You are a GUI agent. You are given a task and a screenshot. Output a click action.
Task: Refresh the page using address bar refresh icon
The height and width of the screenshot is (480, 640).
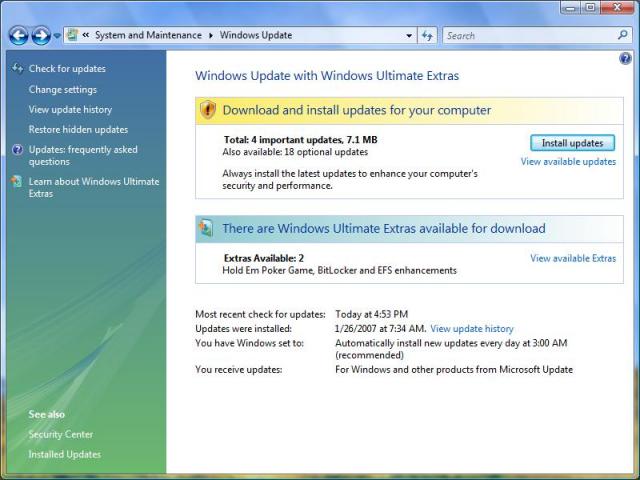tap(427, 36)
